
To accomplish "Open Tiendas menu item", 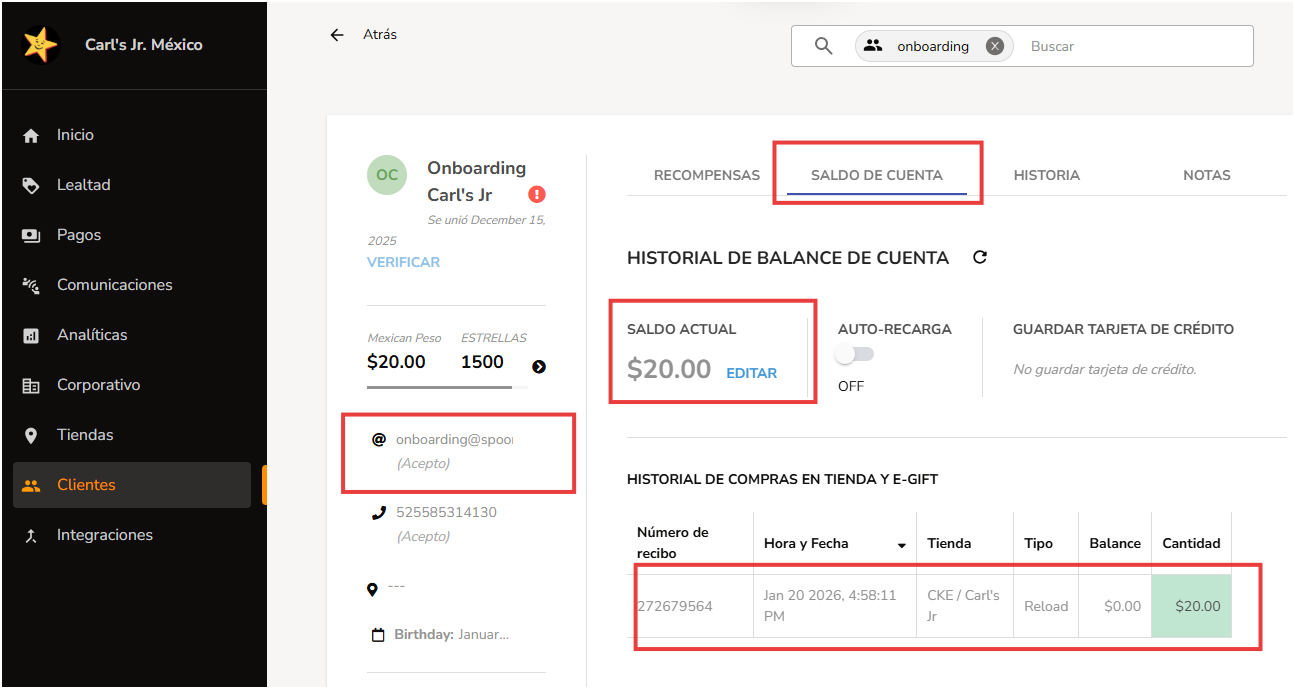I will 132,435.
